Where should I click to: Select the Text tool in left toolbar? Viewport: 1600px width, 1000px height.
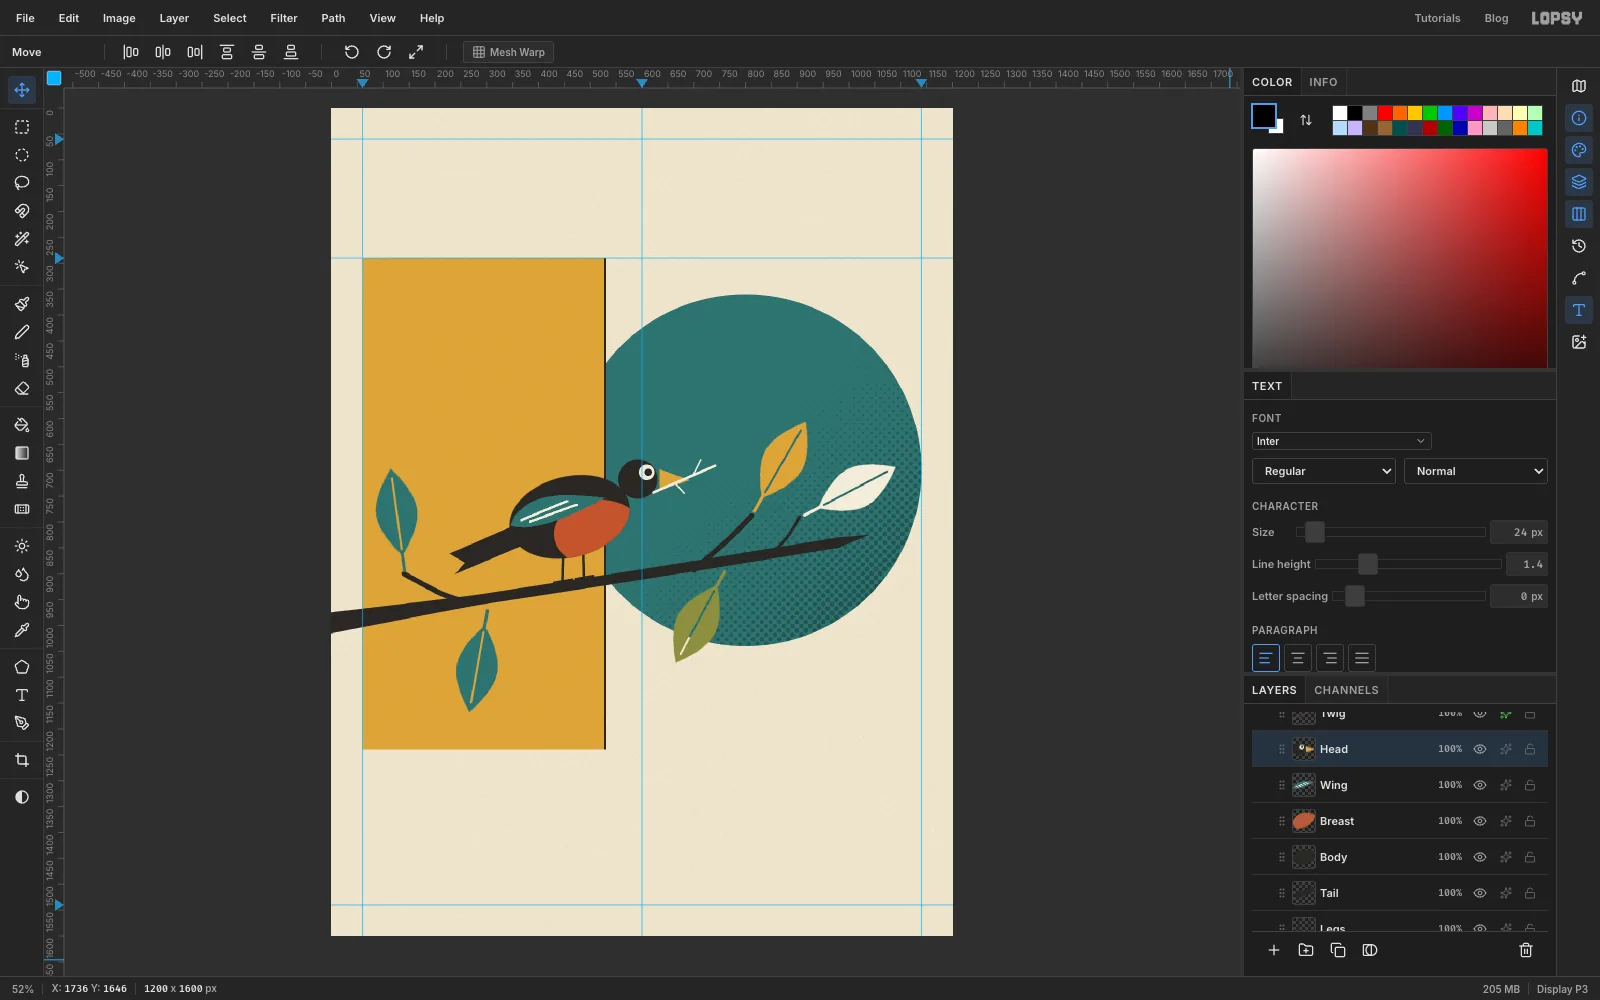[x=22, y=695]
